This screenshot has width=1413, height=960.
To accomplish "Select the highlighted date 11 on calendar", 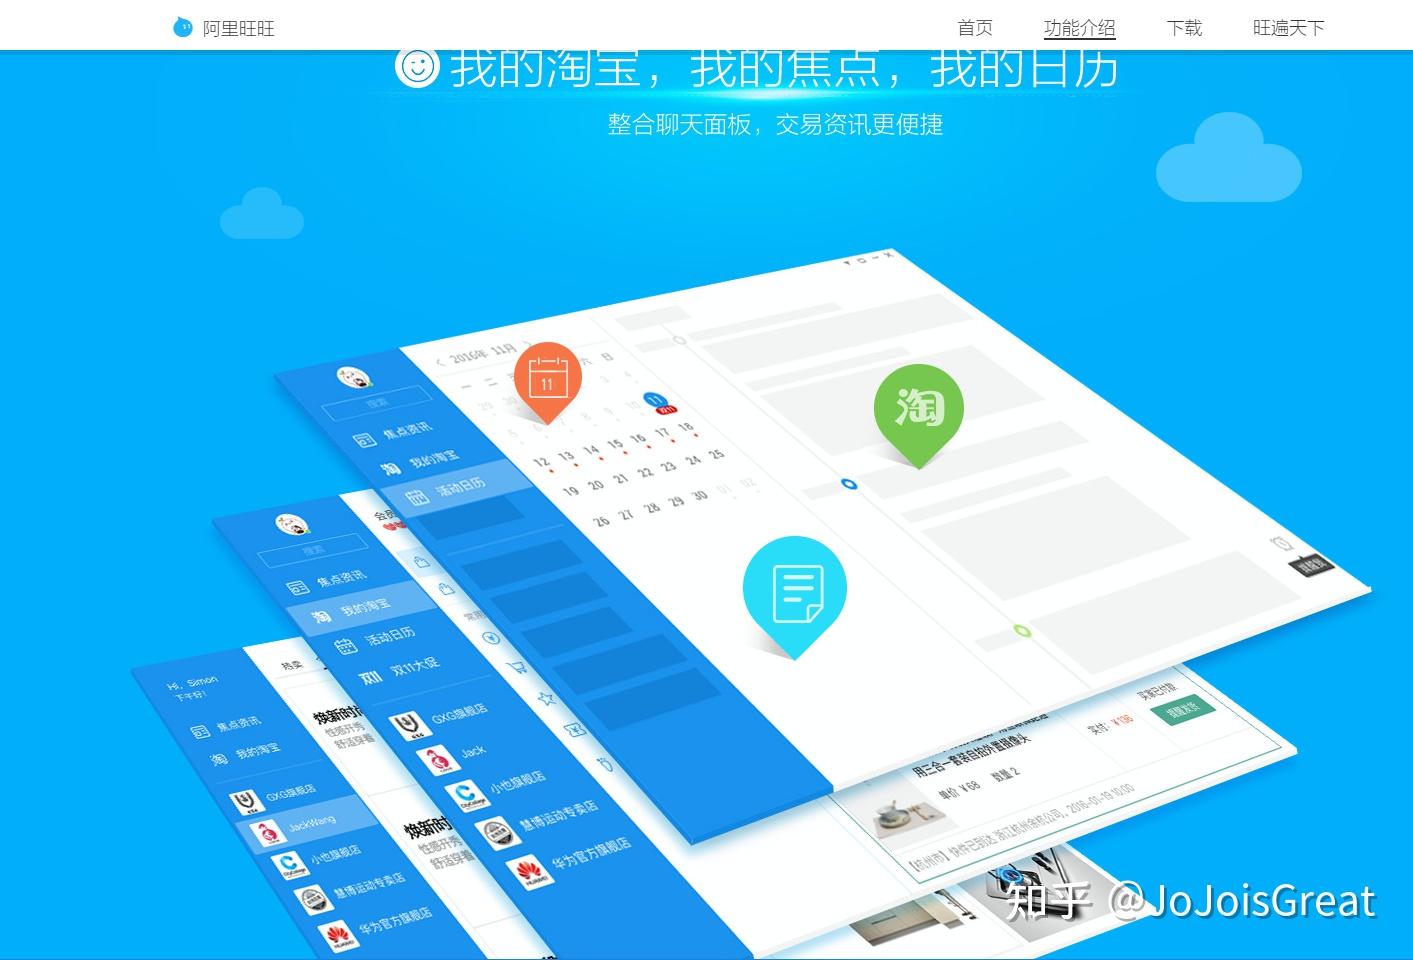I will coord(654,400).
